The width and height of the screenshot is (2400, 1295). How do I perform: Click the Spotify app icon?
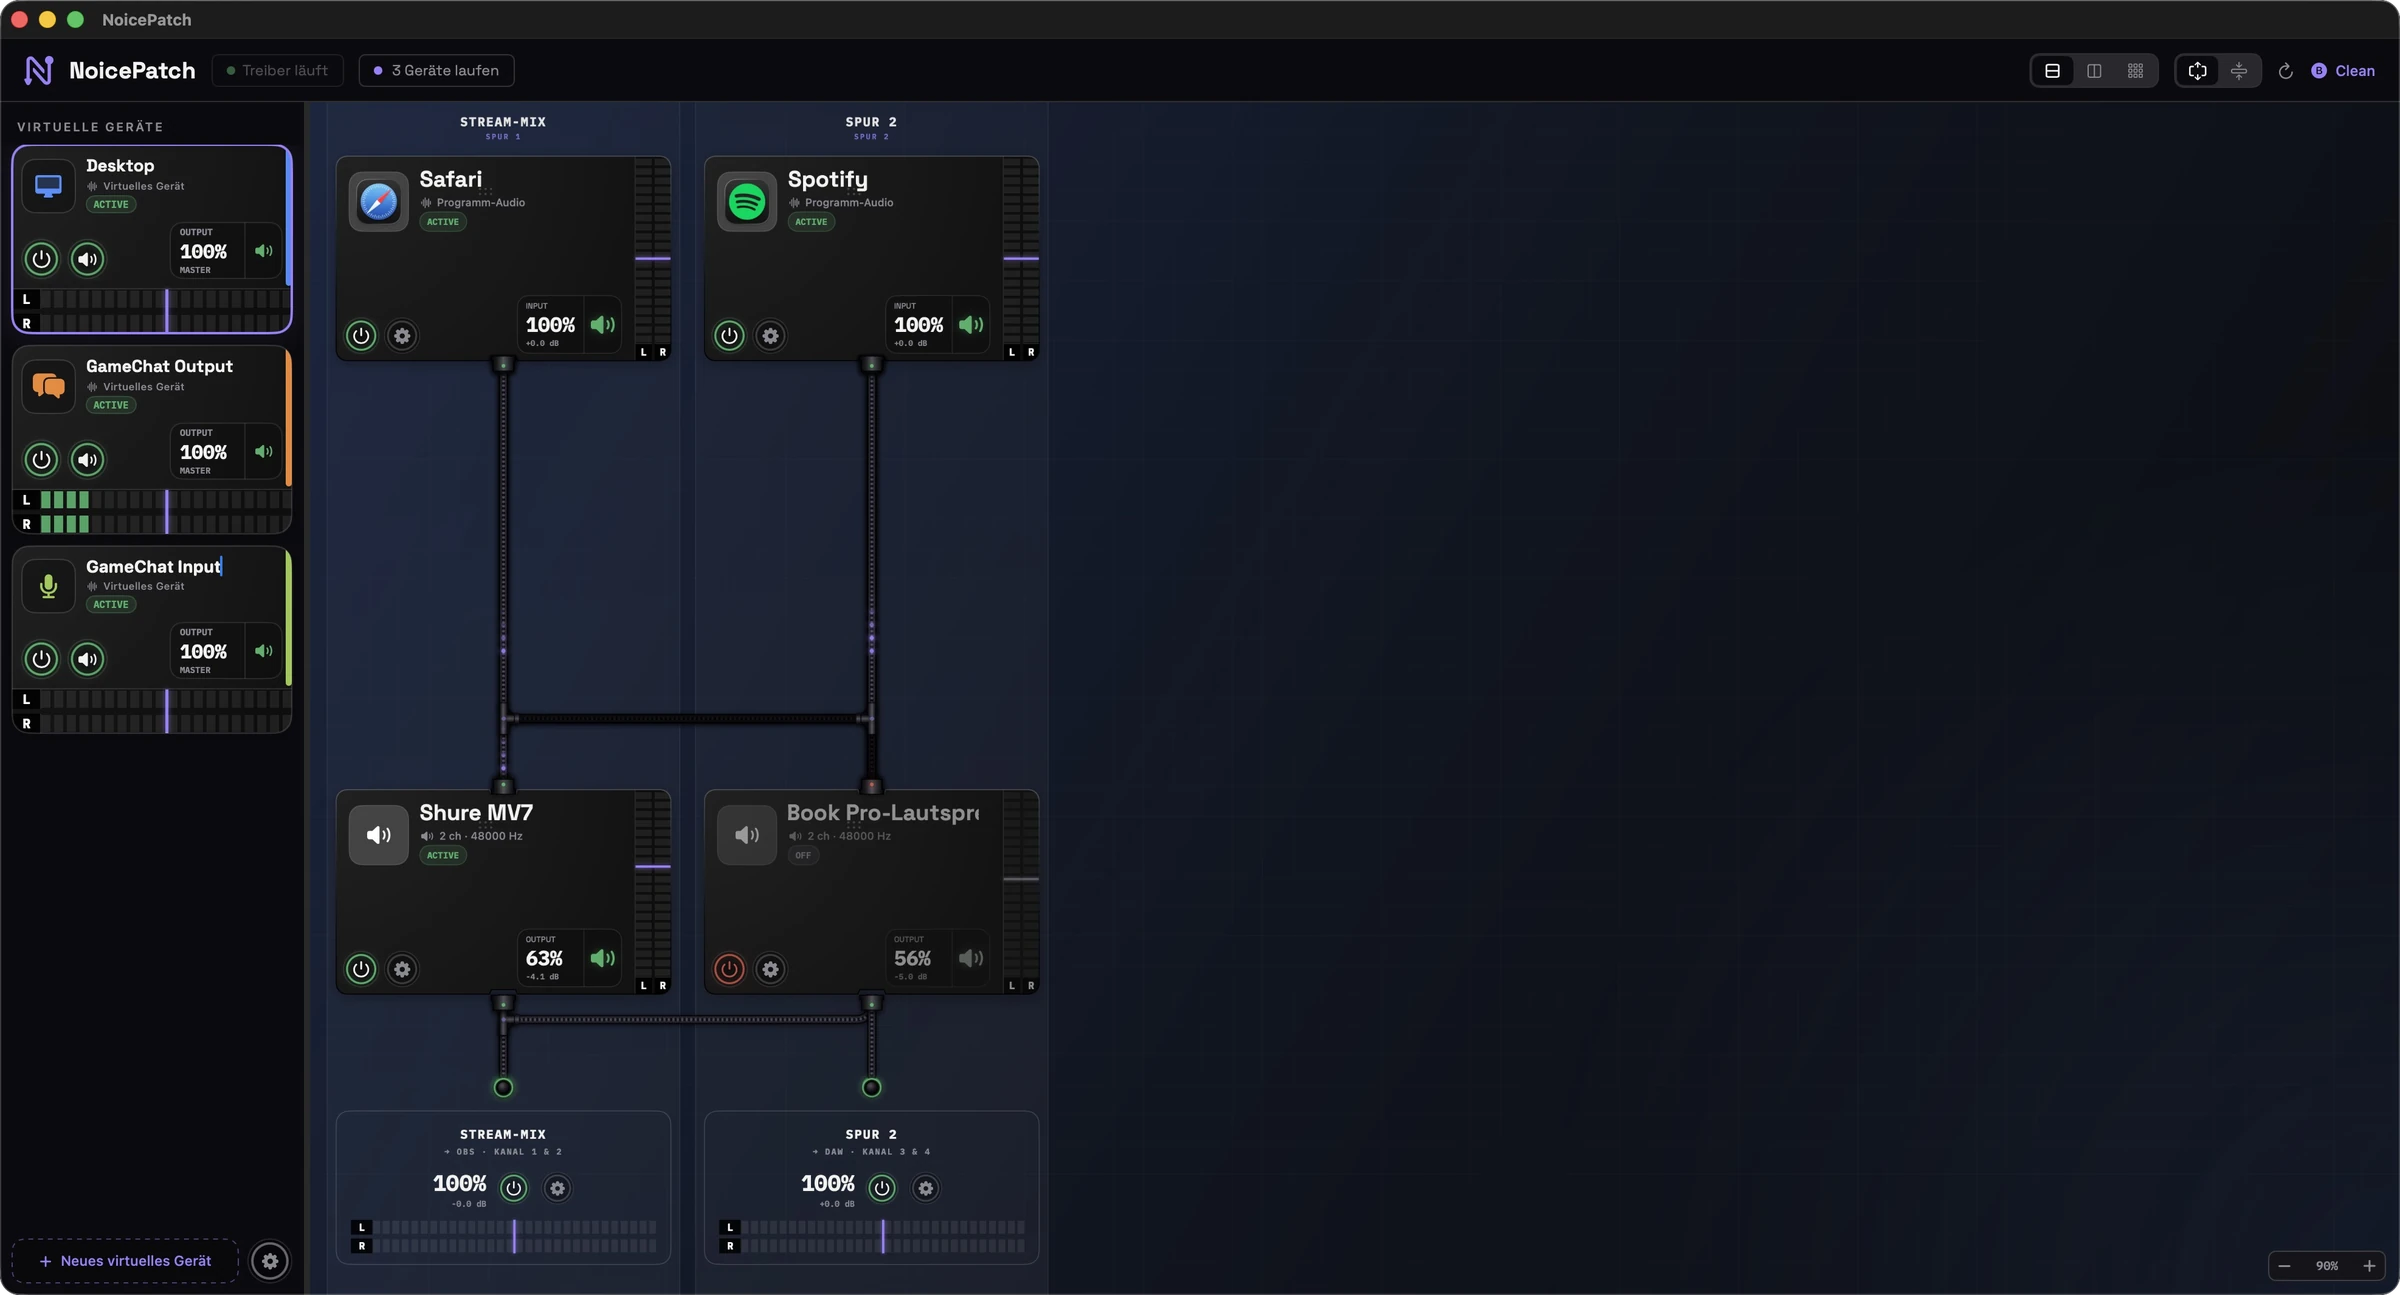(x=747, y=202)
